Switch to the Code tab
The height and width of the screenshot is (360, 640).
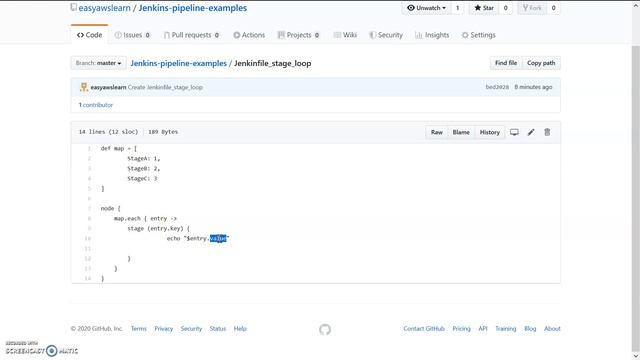coord(89,35)
